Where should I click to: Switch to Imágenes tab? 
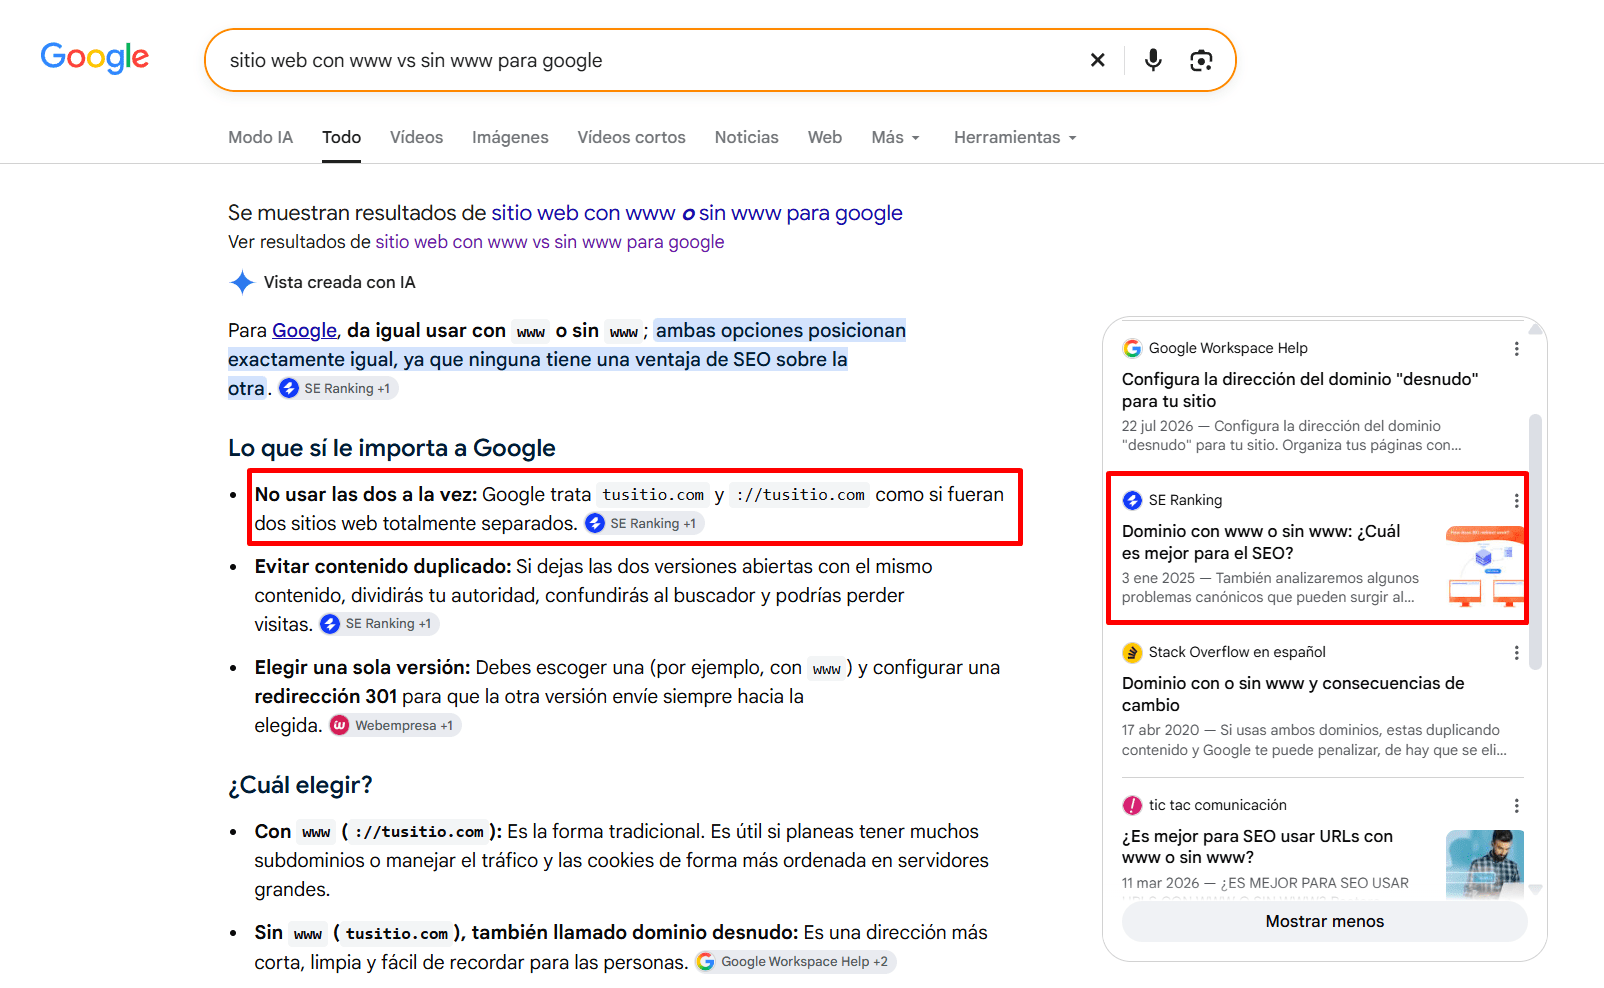[x=510, y=137]
